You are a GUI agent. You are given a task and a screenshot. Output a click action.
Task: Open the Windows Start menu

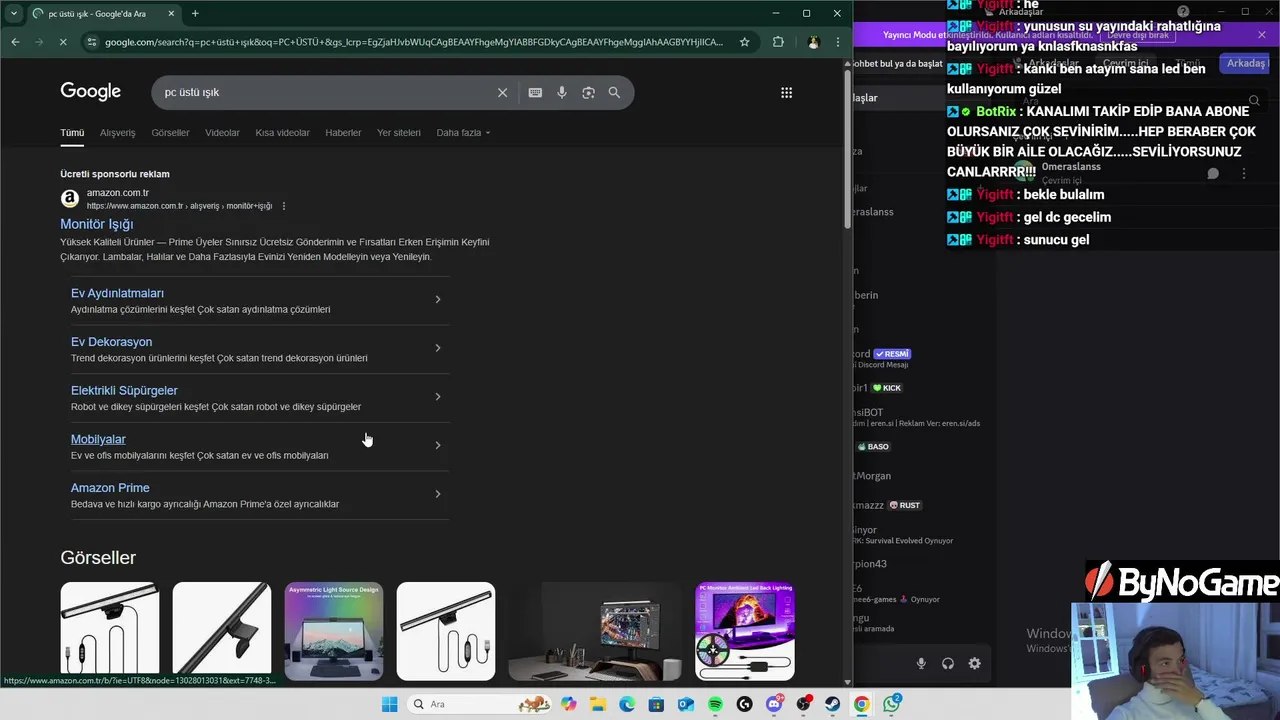pyautogui.click(x=389, y=704)
